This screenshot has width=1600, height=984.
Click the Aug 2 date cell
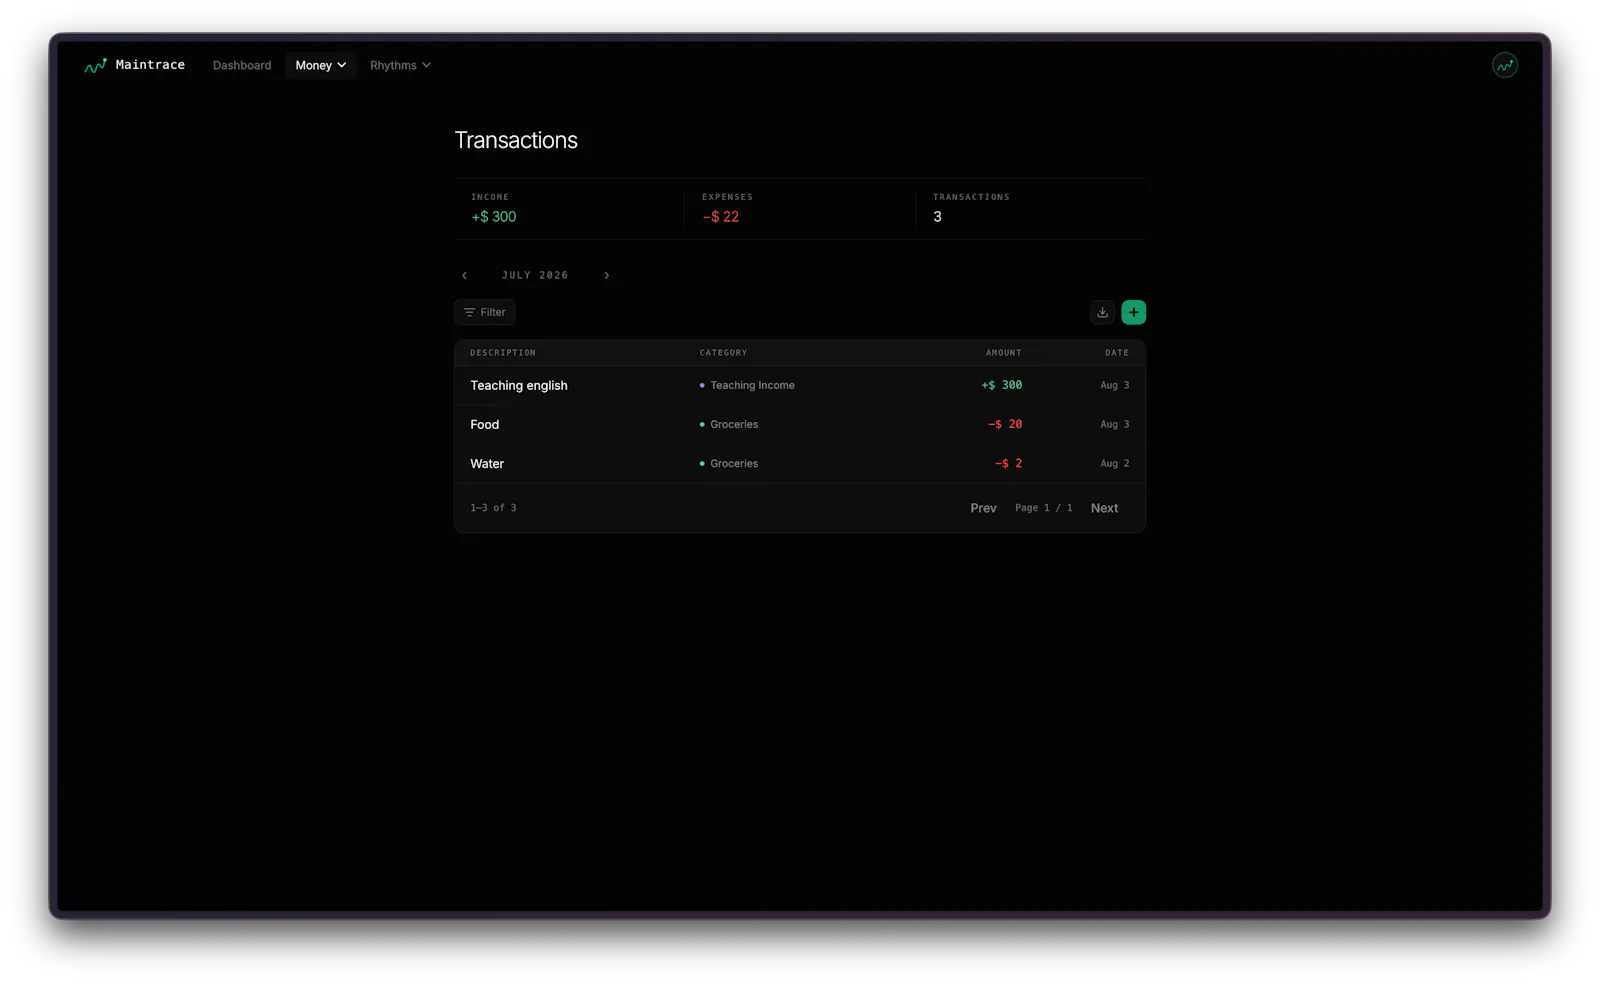click(1115, 463)
